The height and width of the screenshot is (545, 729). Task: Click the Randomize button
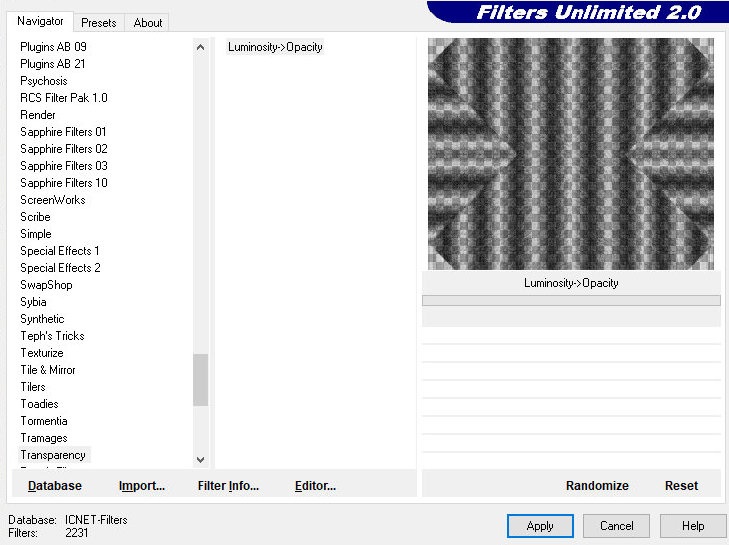point(597,486)
